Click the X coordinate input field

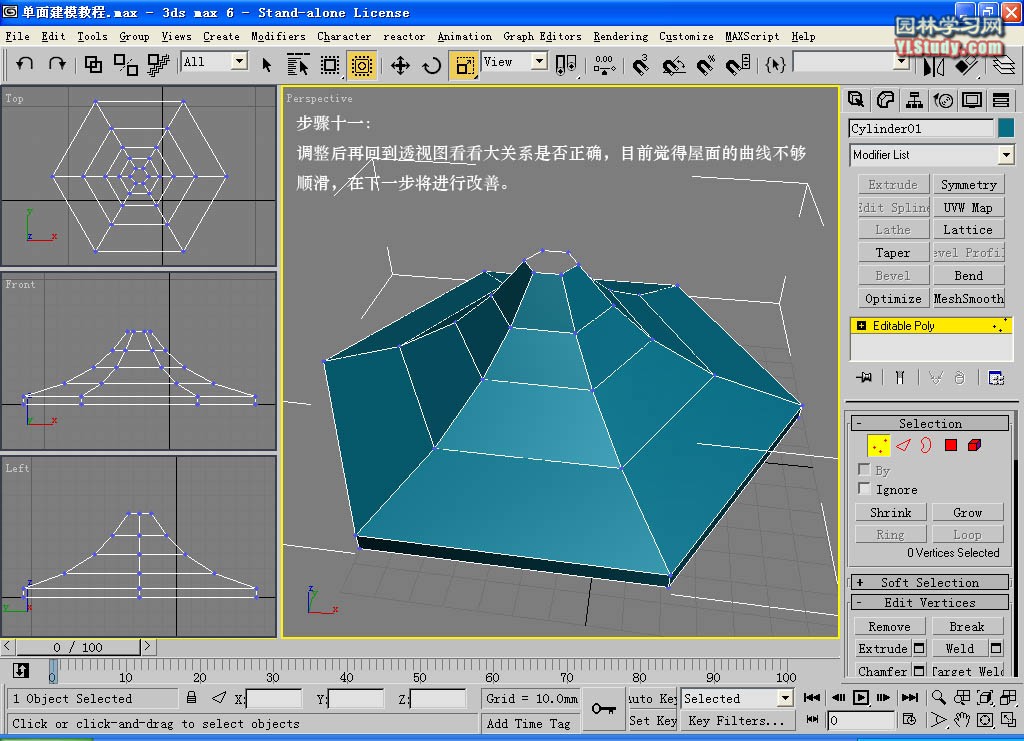click(274, 699)
